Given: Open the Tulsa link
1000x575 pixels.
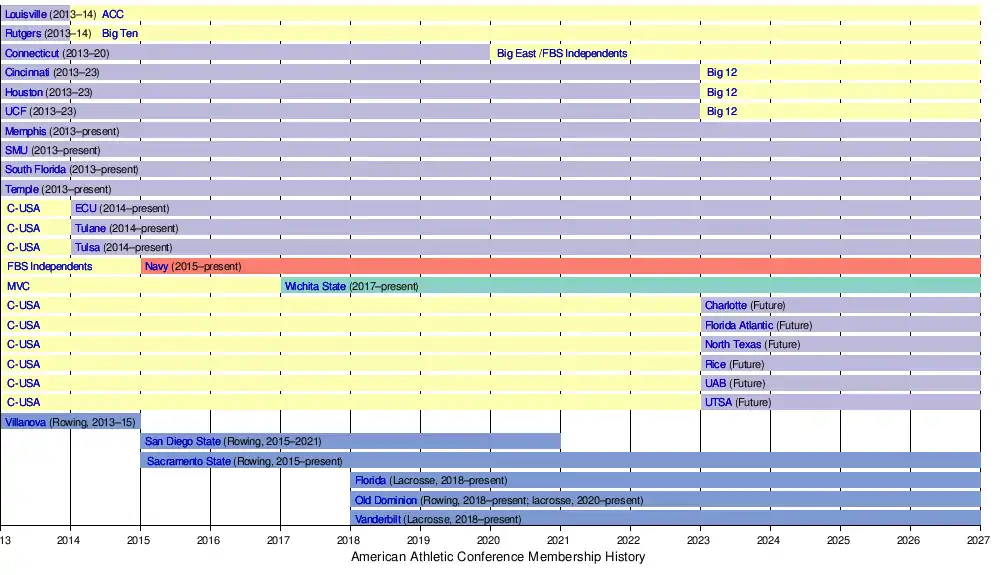Looking at the screenshot, I should (x=87, y=247).
